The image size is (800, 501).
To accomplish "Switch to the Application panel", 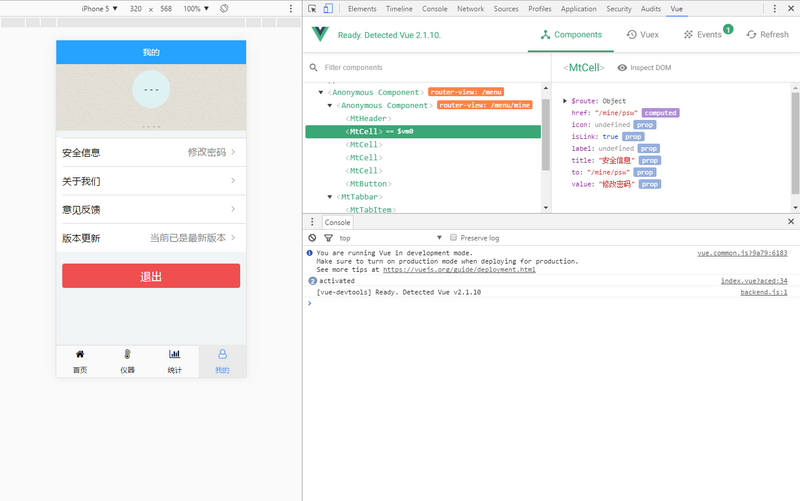I will [579, 9].
